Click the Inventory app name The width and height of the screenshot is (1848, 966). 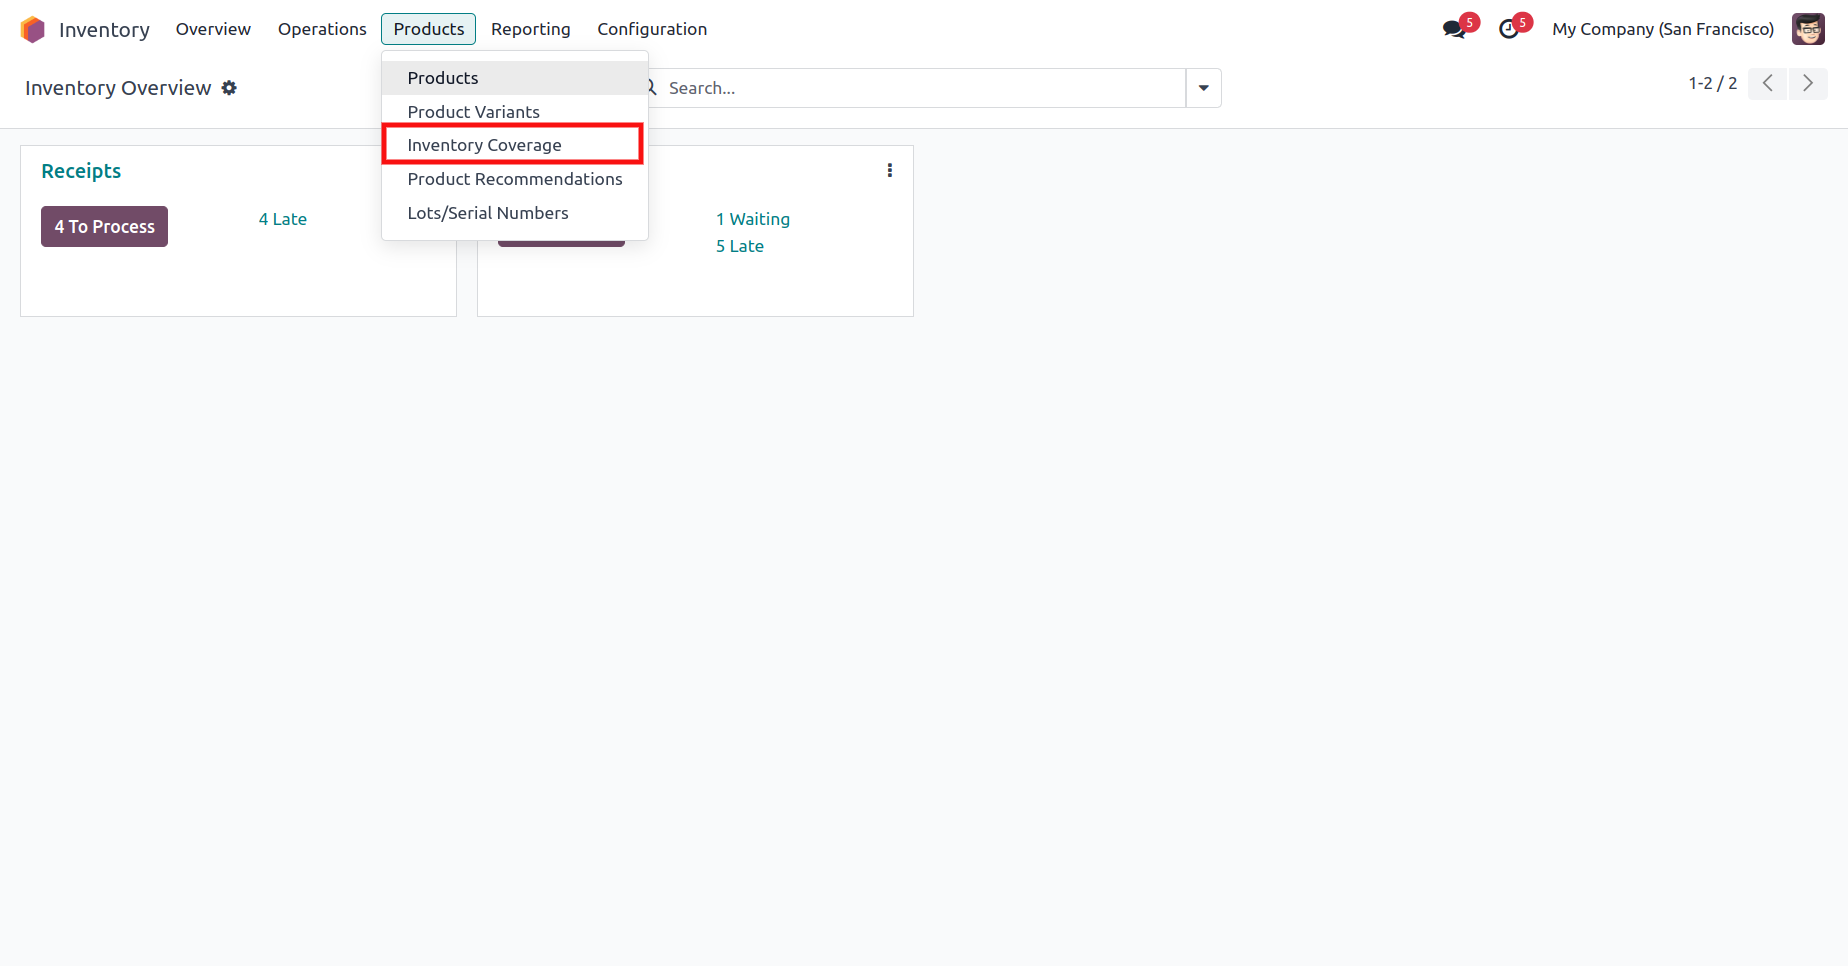coord(104,30)
